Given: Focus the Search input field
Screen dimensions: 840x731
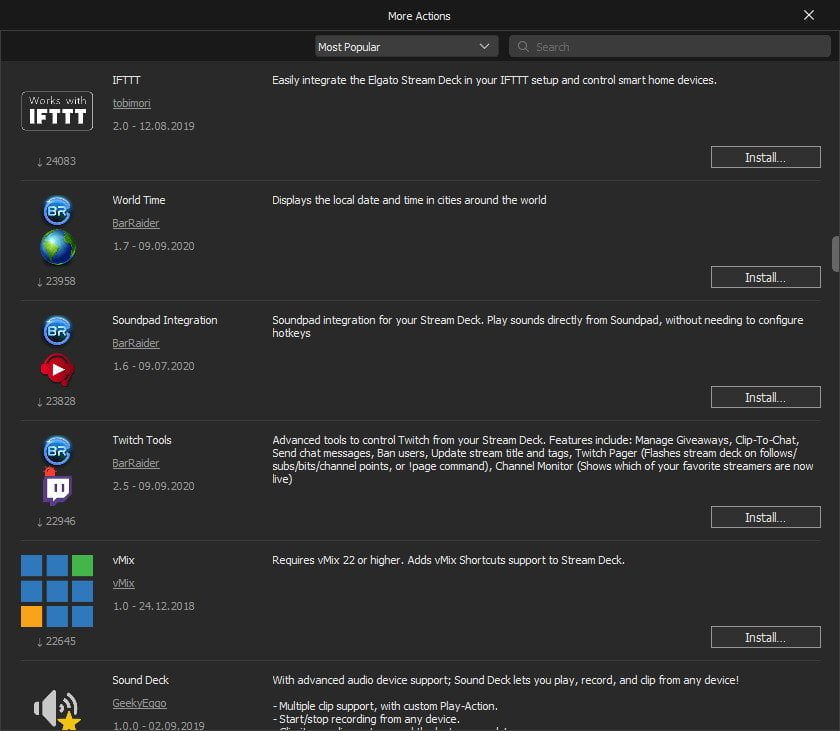Looking at the screenshot, I should pos(670,47).
